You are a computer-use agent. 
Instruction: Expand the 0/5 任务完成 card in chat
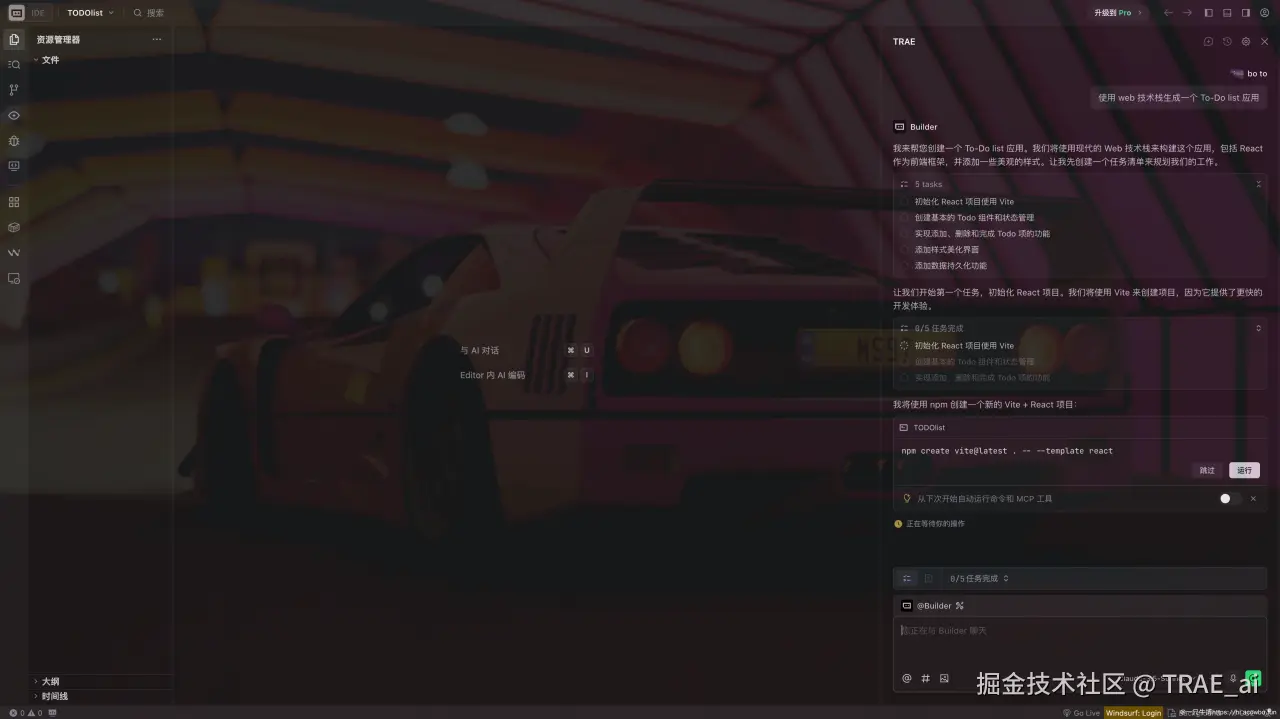point(1258,328)
